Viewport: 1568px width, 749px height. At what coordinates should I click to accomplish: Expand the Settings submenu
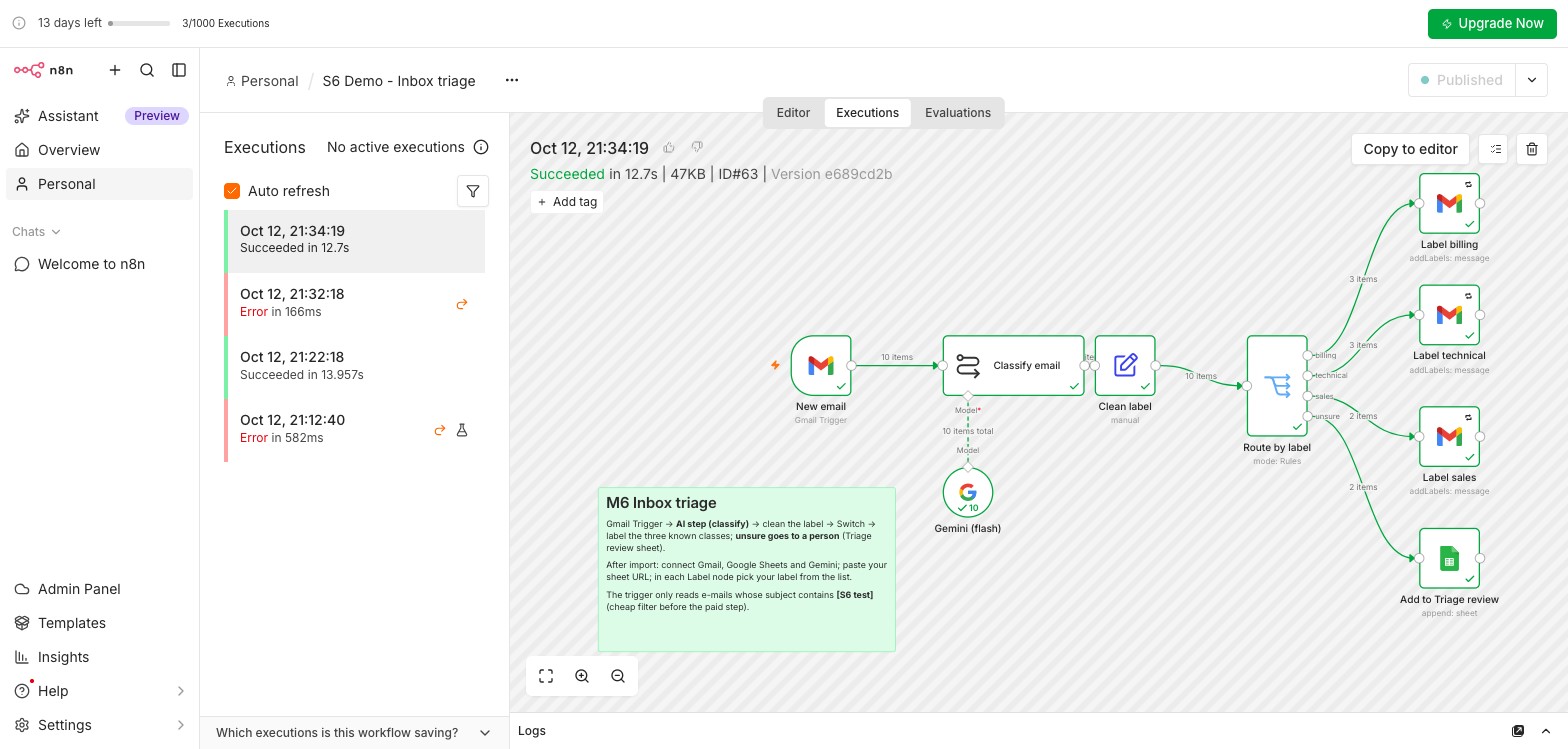click(x=181, y=725)
